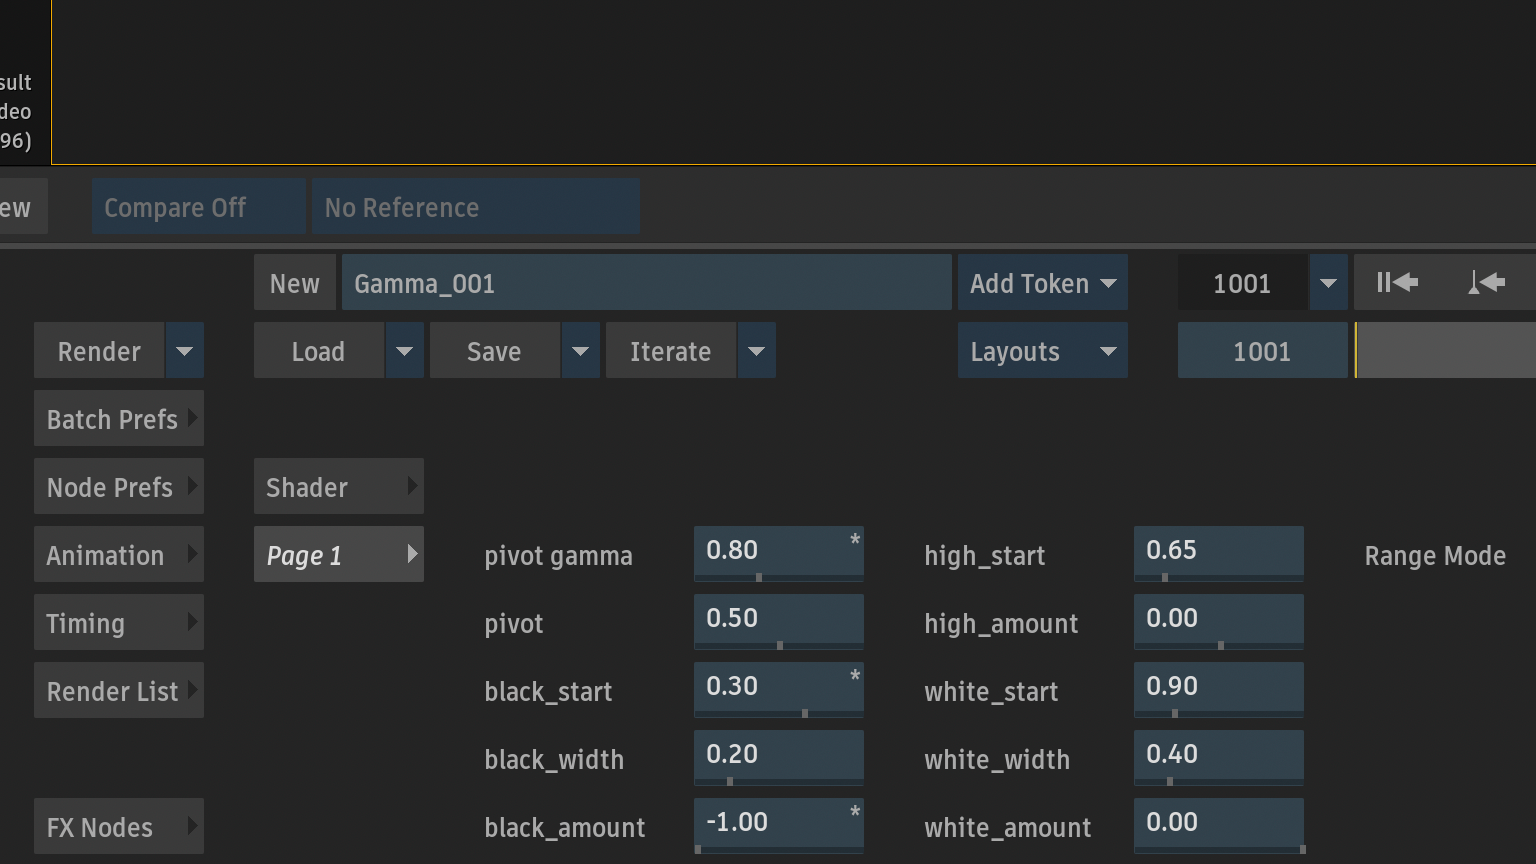Screen dimensions: 1536x864
Task: Click the white_width value field
Action: (1219, 757)
